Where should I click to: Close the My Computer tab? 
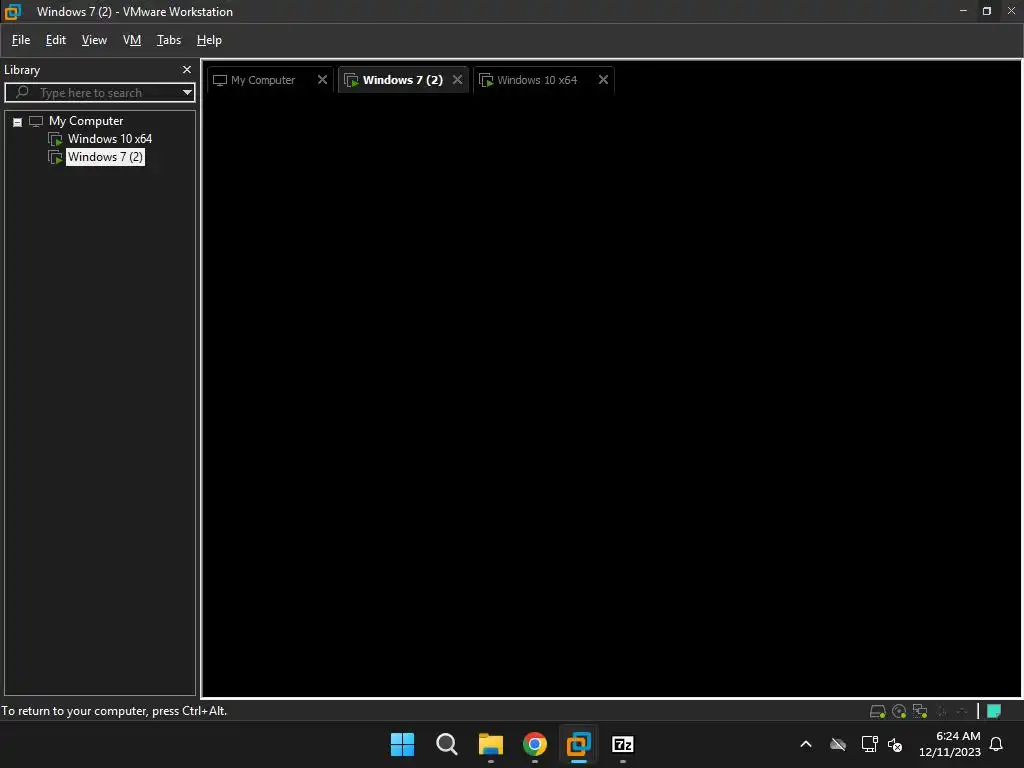click(322, 80)
